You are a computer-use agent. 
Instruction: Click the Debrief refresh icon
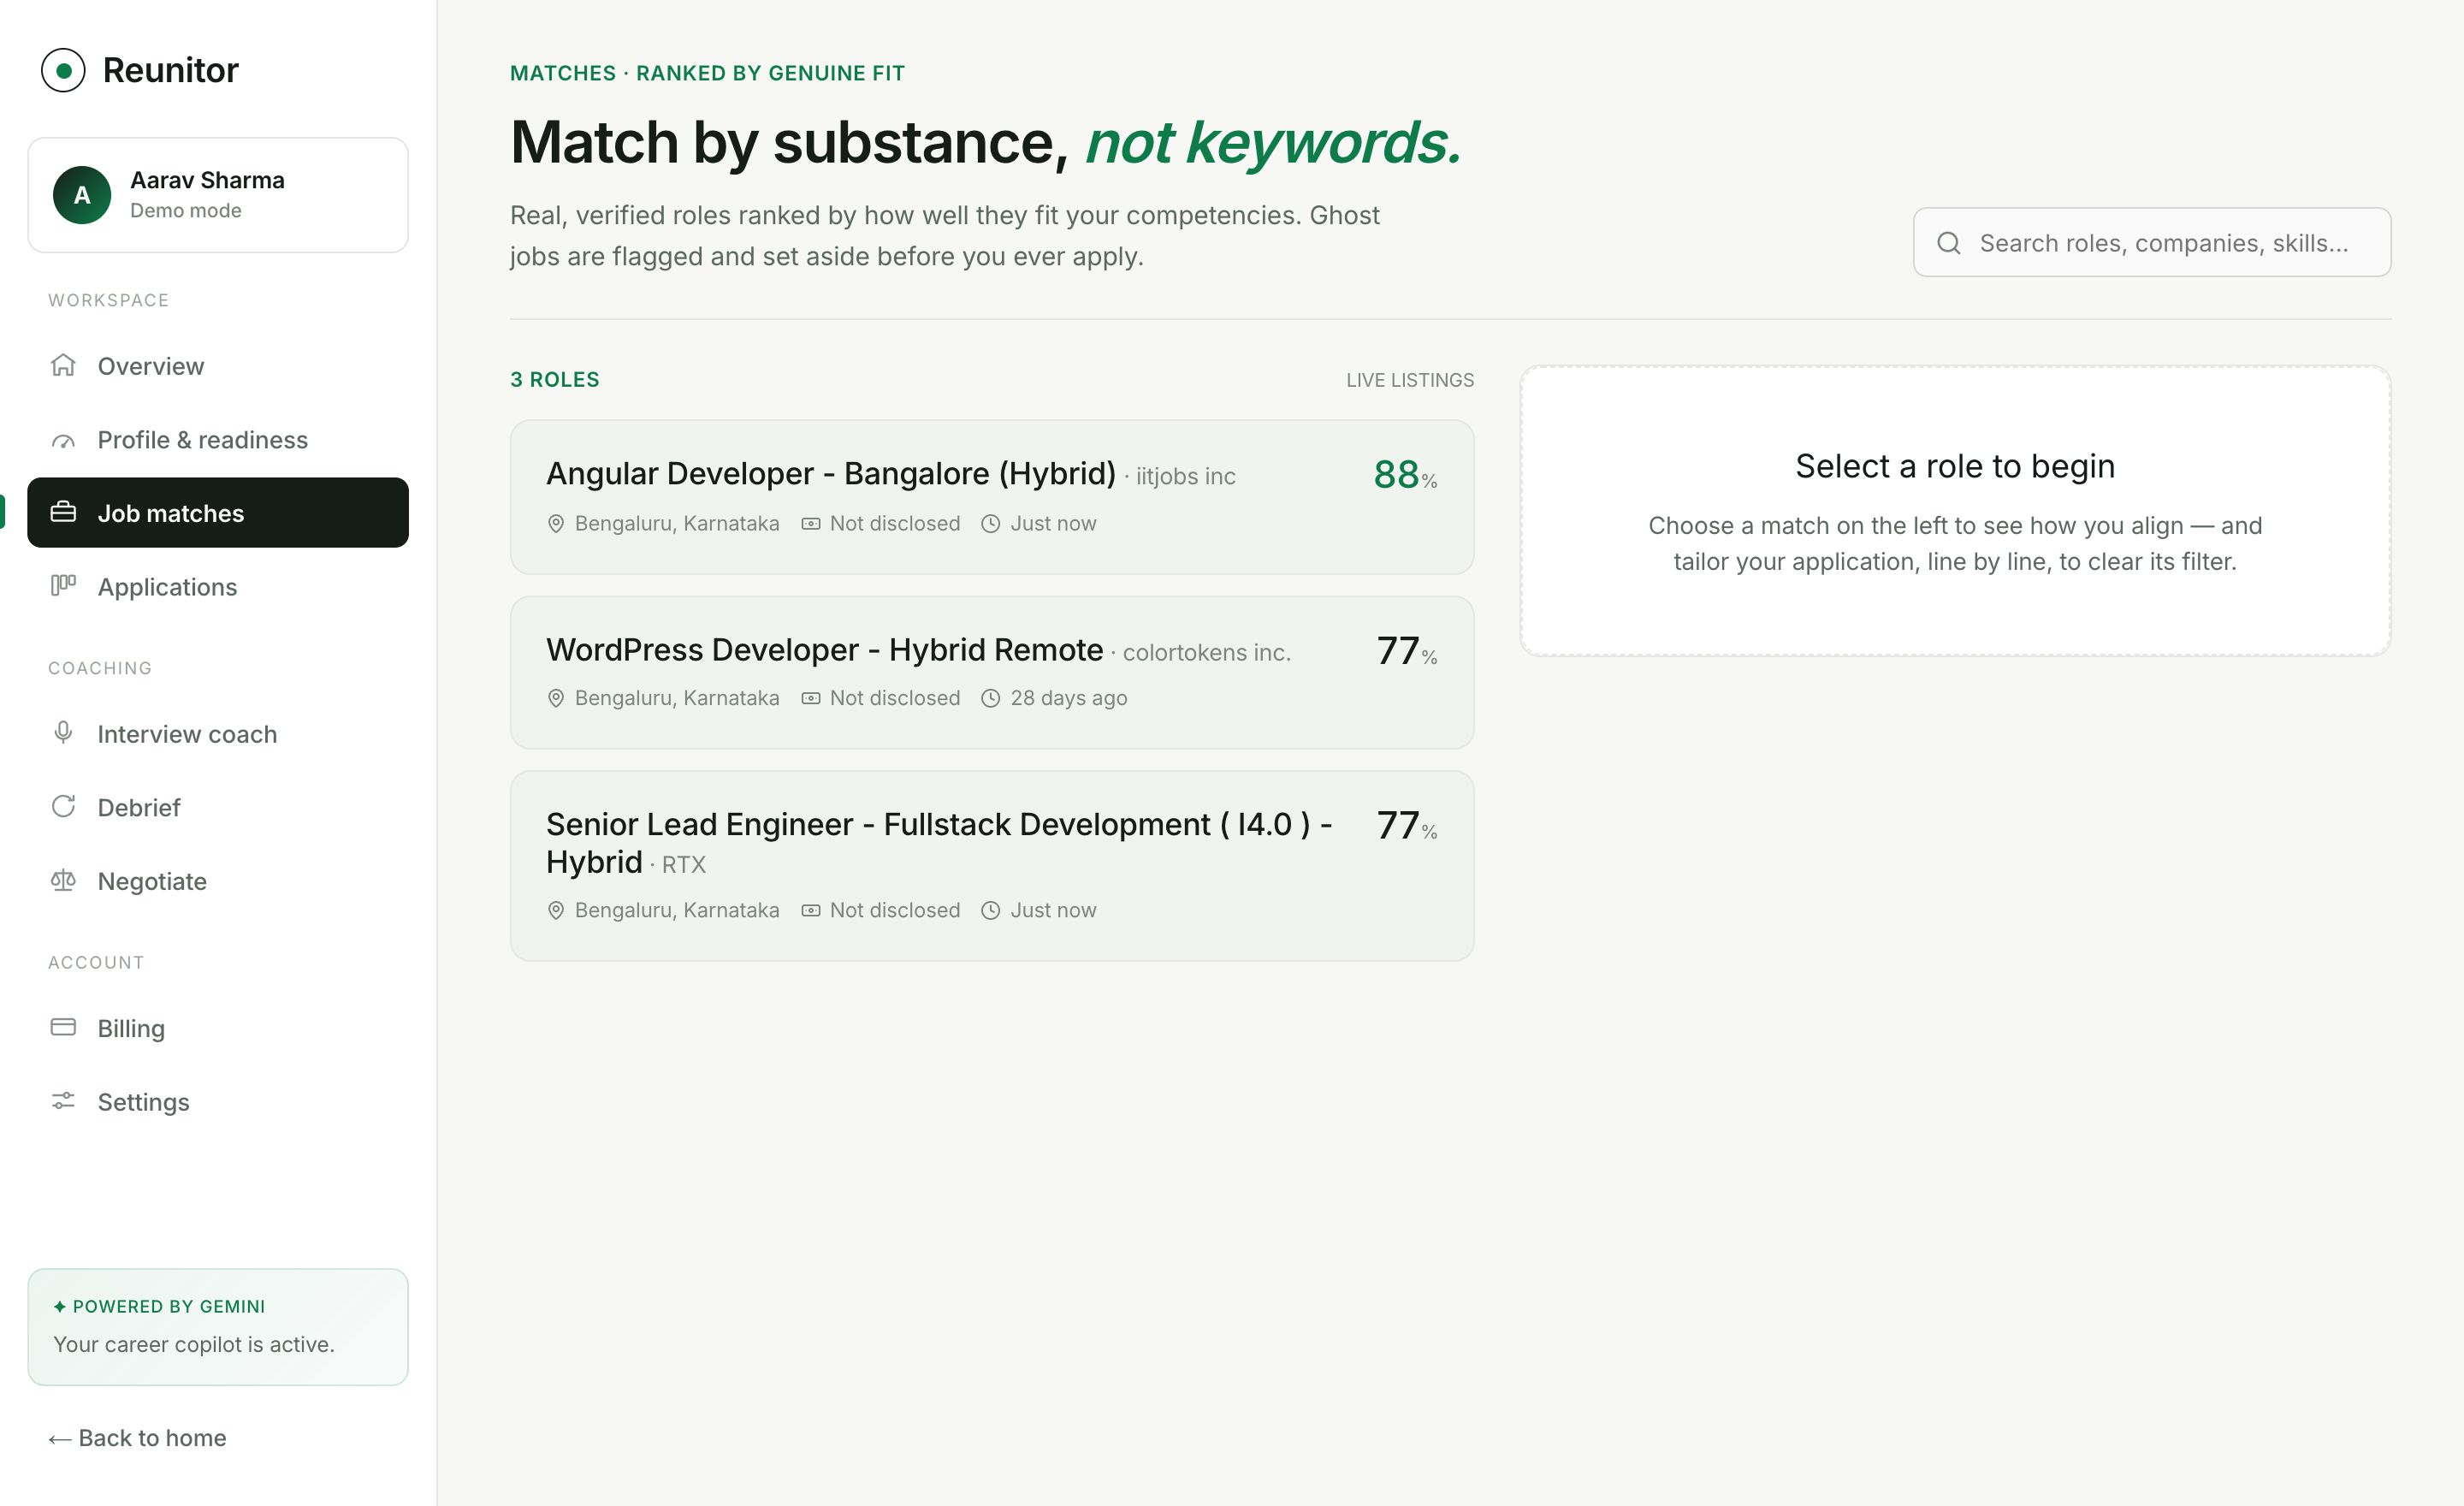(x=63, y=806)
